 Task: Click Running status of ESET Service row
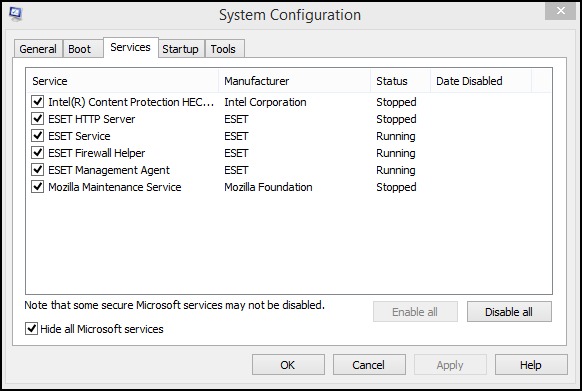(396, 136)
